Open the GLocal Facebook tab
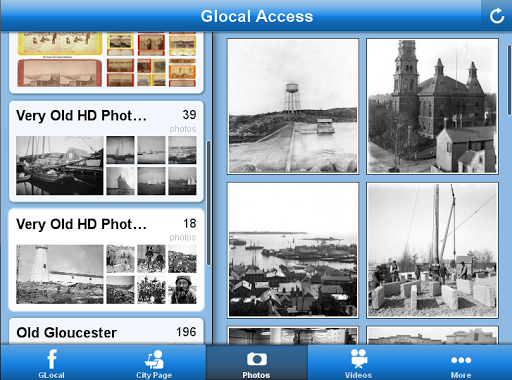The width and height of the screenshot is (512, 380). pyautogui.click(x=51, y=363)
